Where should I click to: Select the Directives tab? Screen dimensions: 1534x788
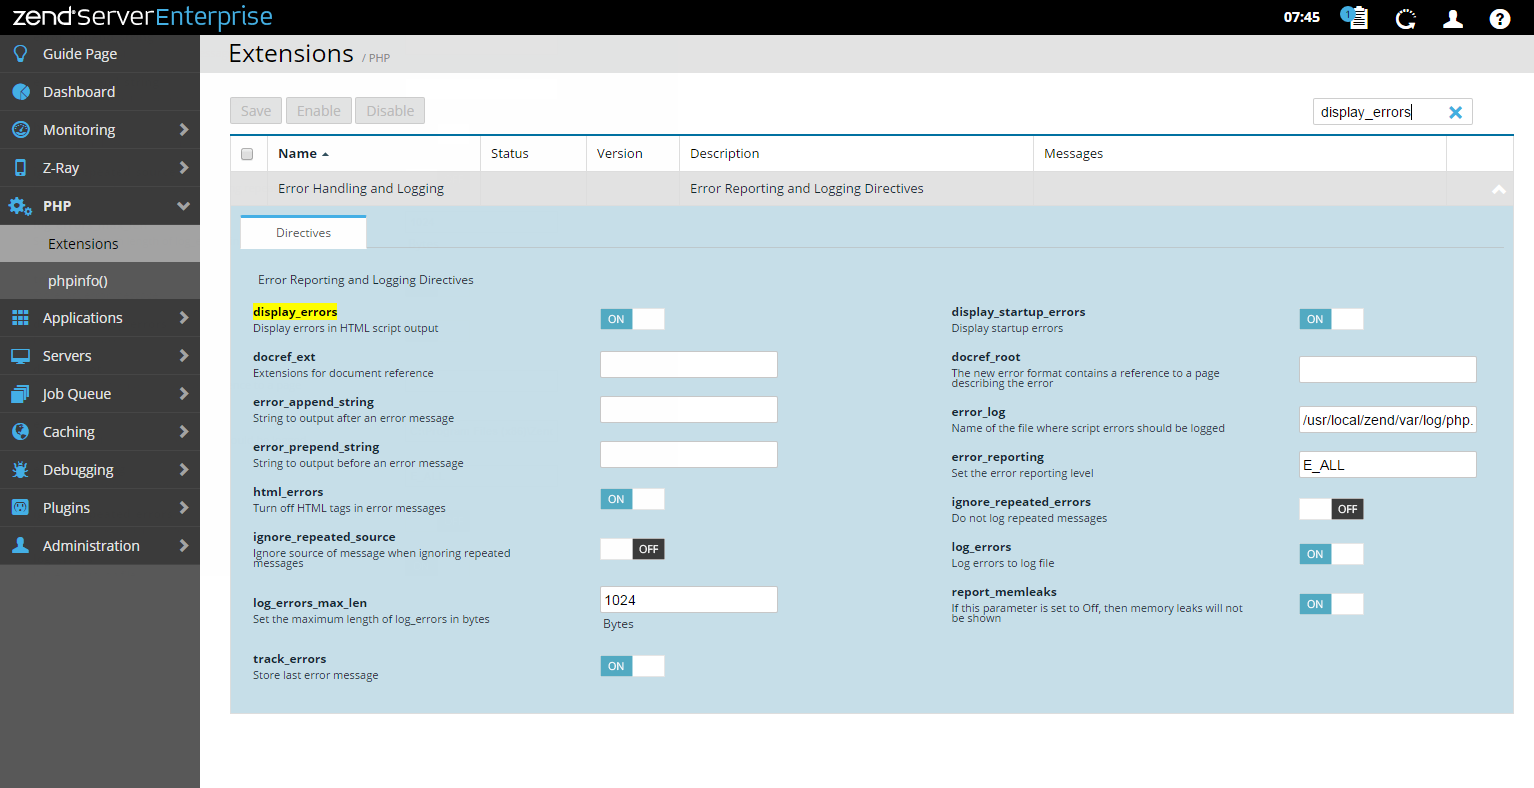click(x=303, y=233)
